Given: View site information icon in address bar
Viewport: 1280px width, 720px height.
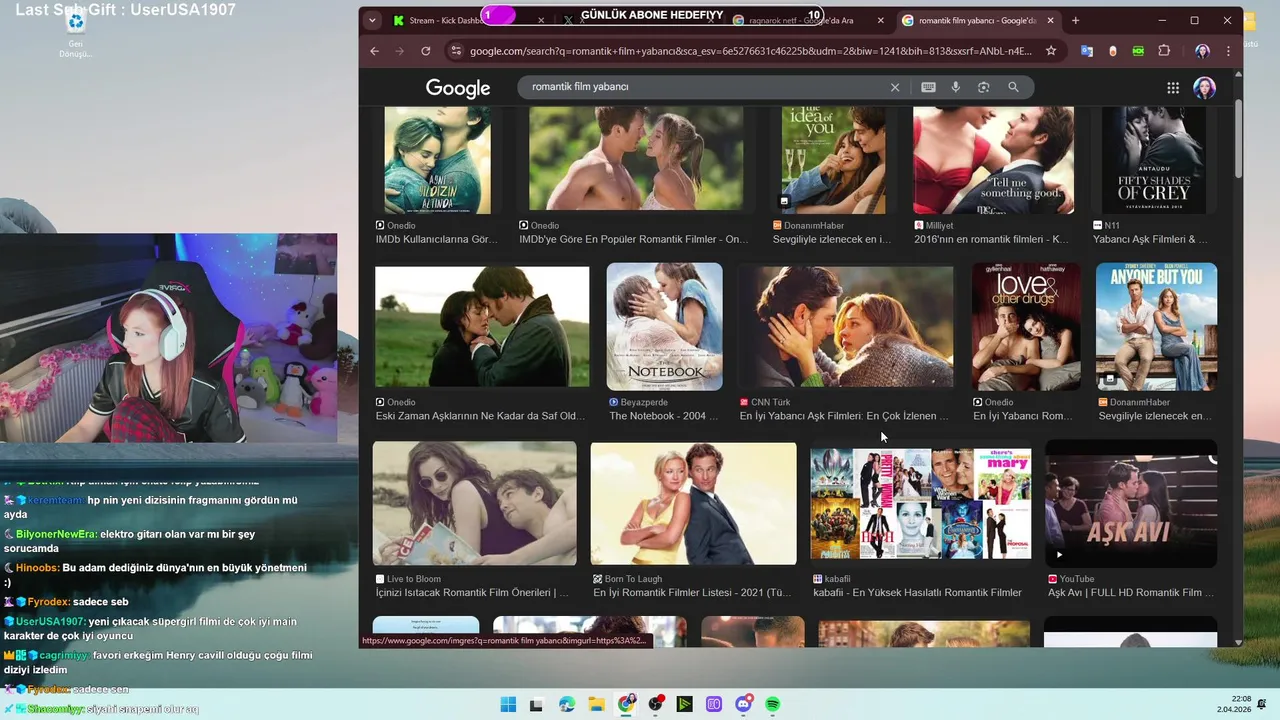Looking at the screenshot, I should [x=456, y=51].
